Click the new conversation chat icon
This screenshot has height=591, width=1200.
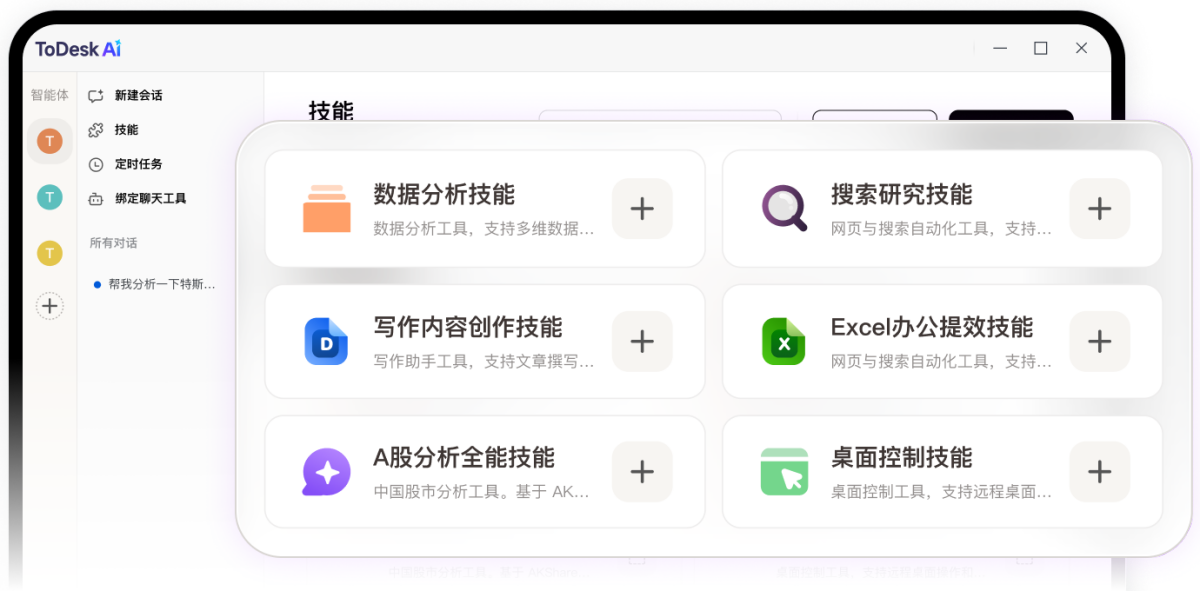[x=96, y=96]
